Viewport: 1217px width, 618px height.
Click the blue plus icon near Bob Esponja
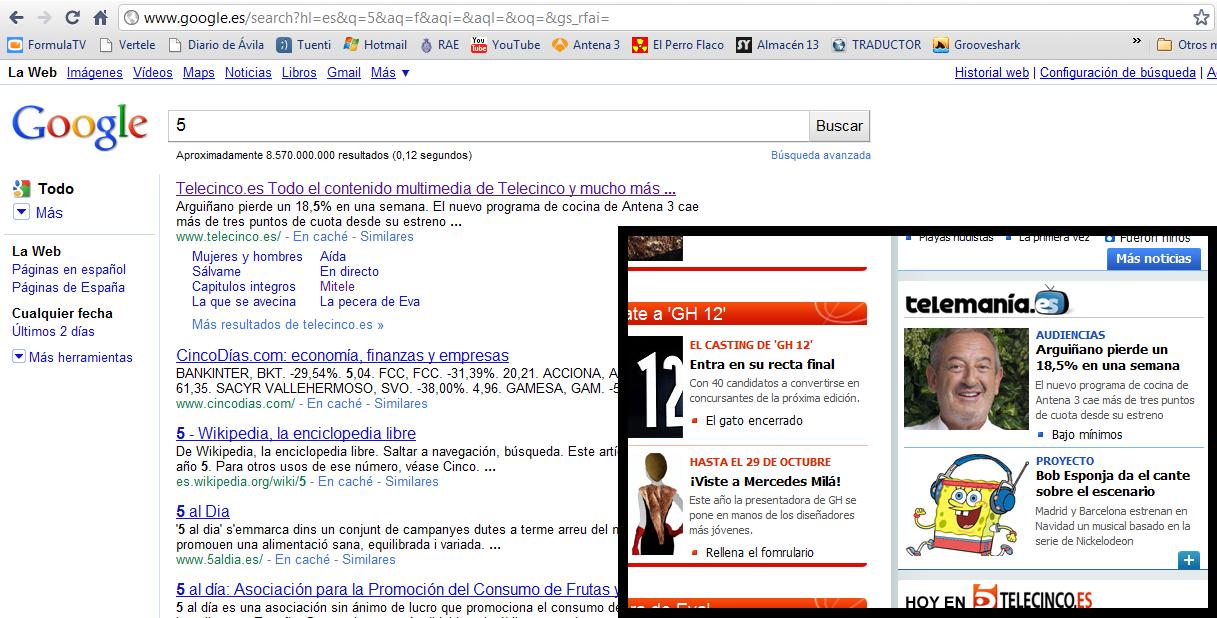pos(1188,560)
